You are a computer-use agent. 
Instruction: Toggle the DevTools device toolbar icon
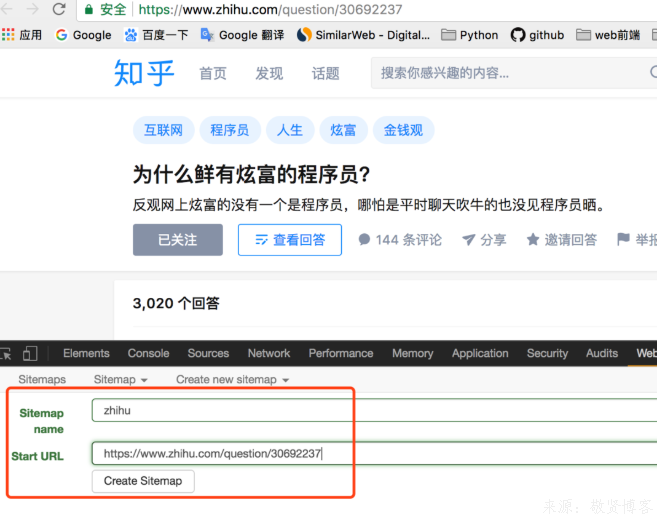point(30,353)
